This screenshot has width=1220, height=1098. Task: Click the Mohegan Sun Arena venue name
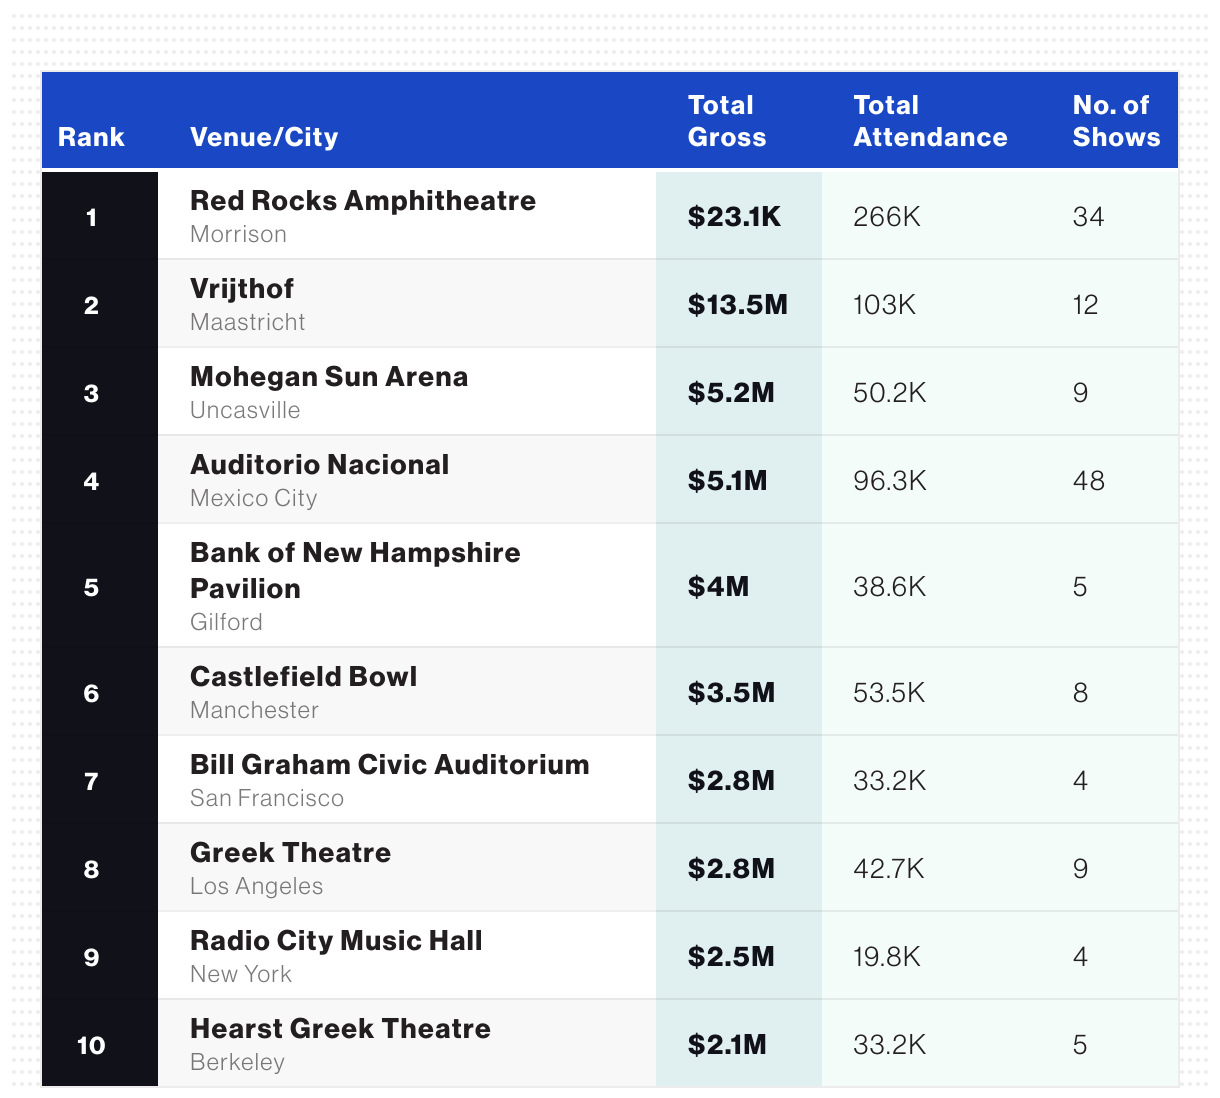pos(329,377)
